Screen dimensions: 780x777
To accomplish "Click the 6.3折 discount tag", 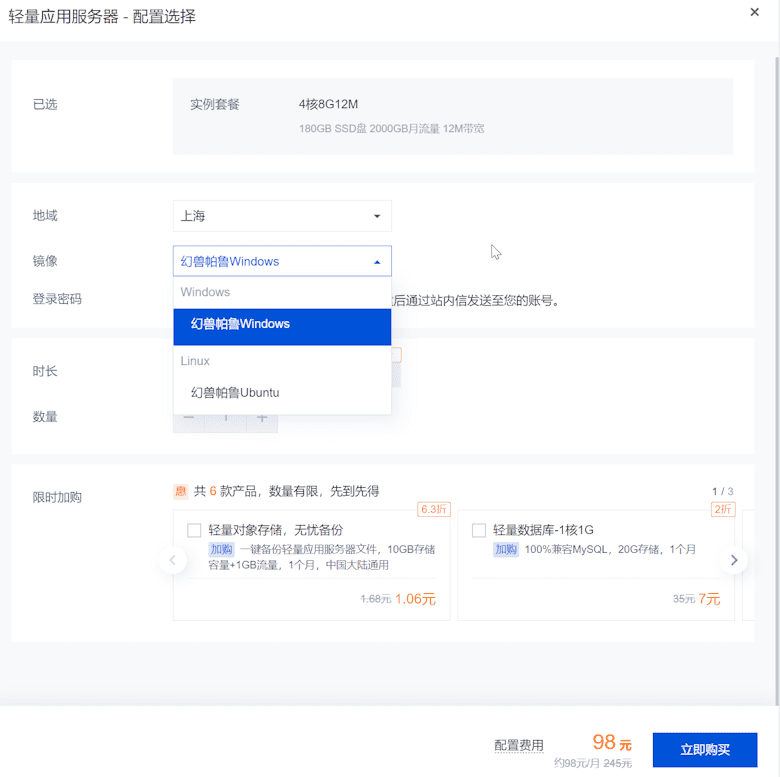I will click(x=432, y=509).
